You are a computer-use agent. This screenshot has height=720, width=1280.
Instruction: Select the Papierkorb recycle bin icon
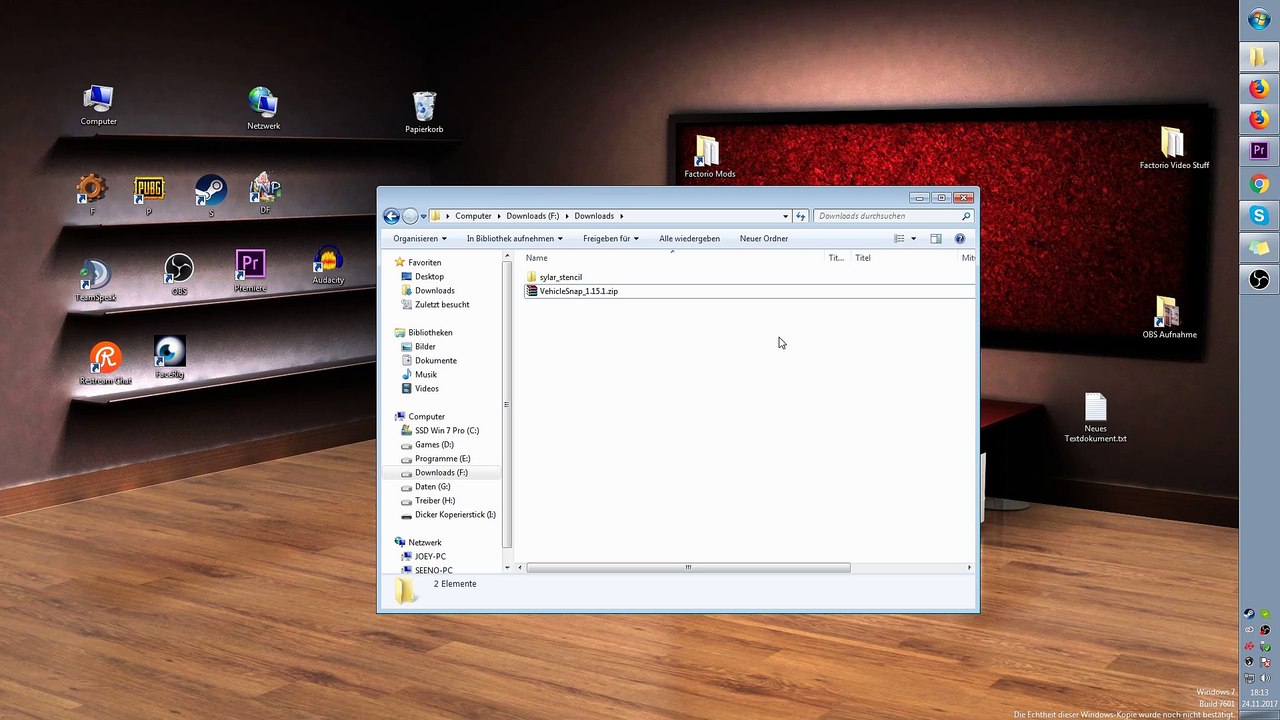click(x=424, y=112)
